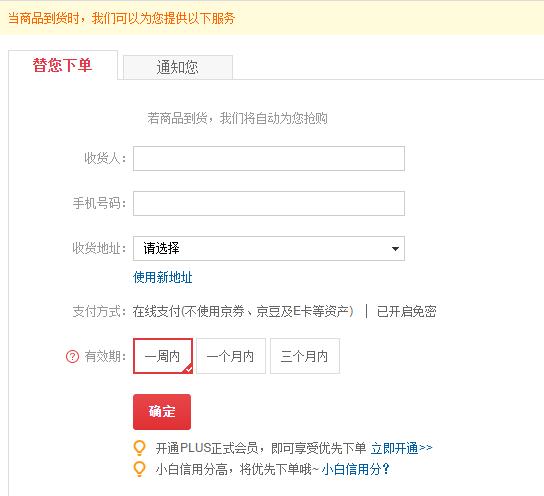
Task: Open the 立即开通>> link
Action: click(401, 448)
